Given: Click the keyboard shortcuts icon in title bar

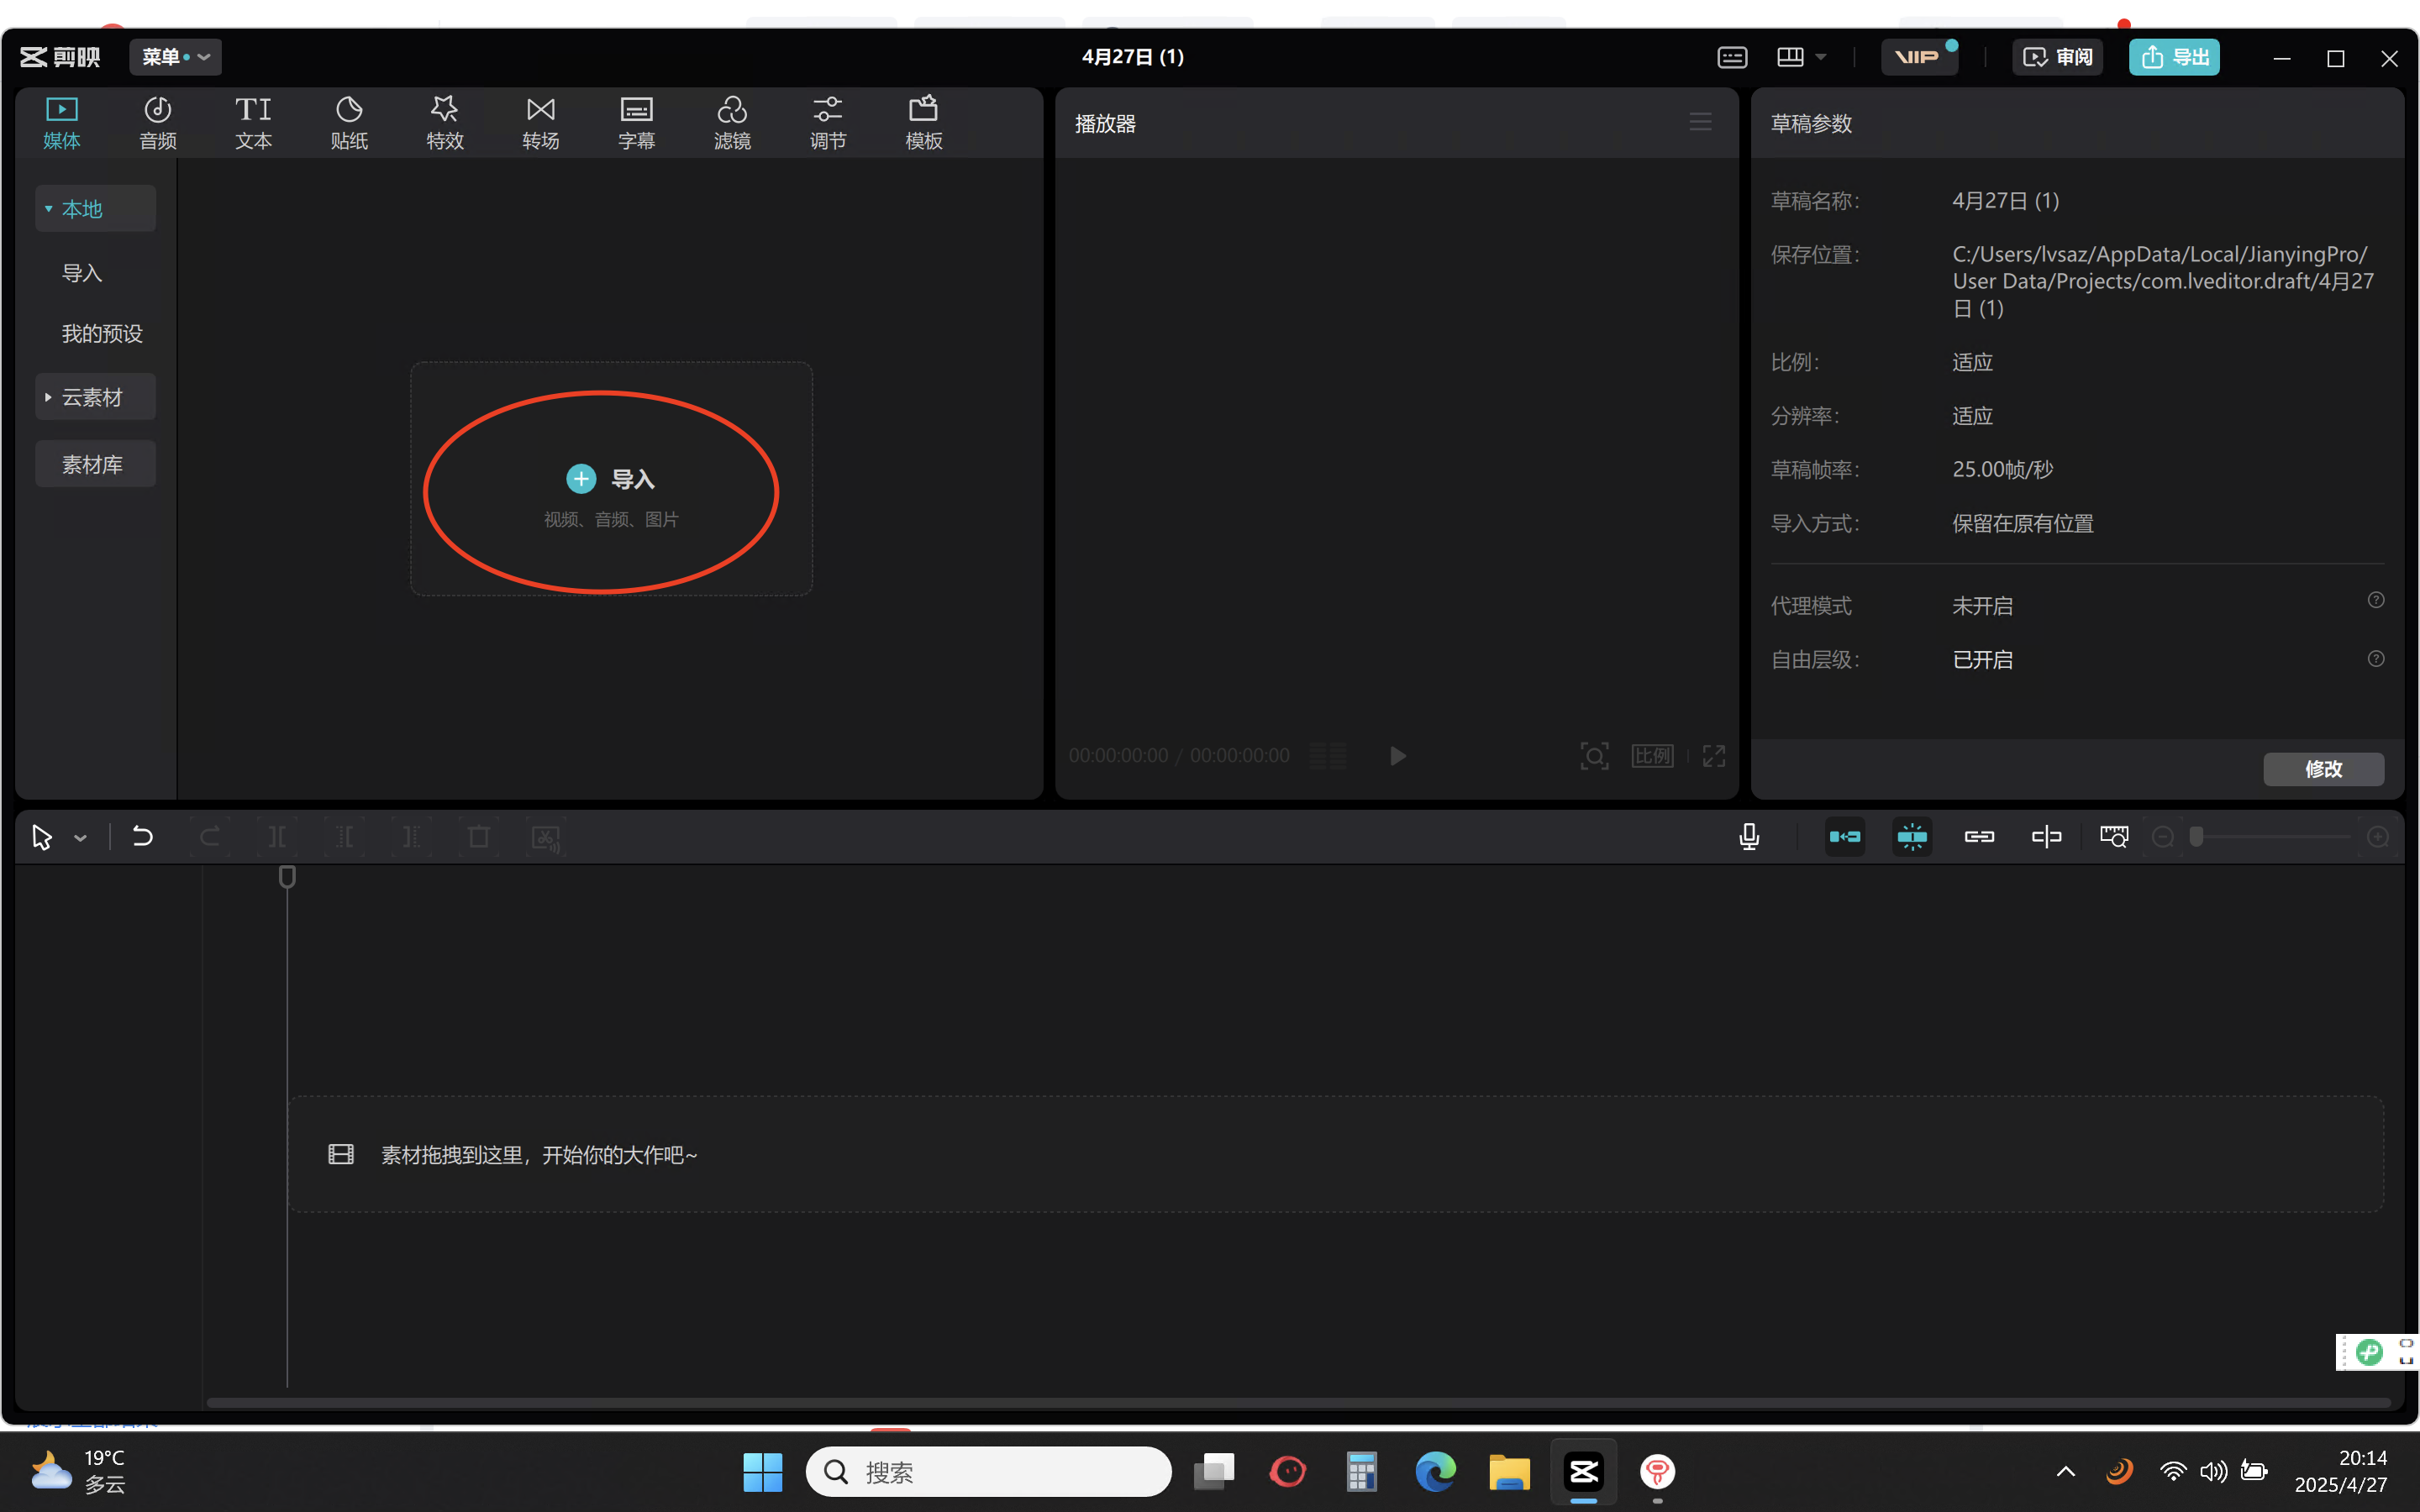Looking at the screenshot, I should [1732, 57].
